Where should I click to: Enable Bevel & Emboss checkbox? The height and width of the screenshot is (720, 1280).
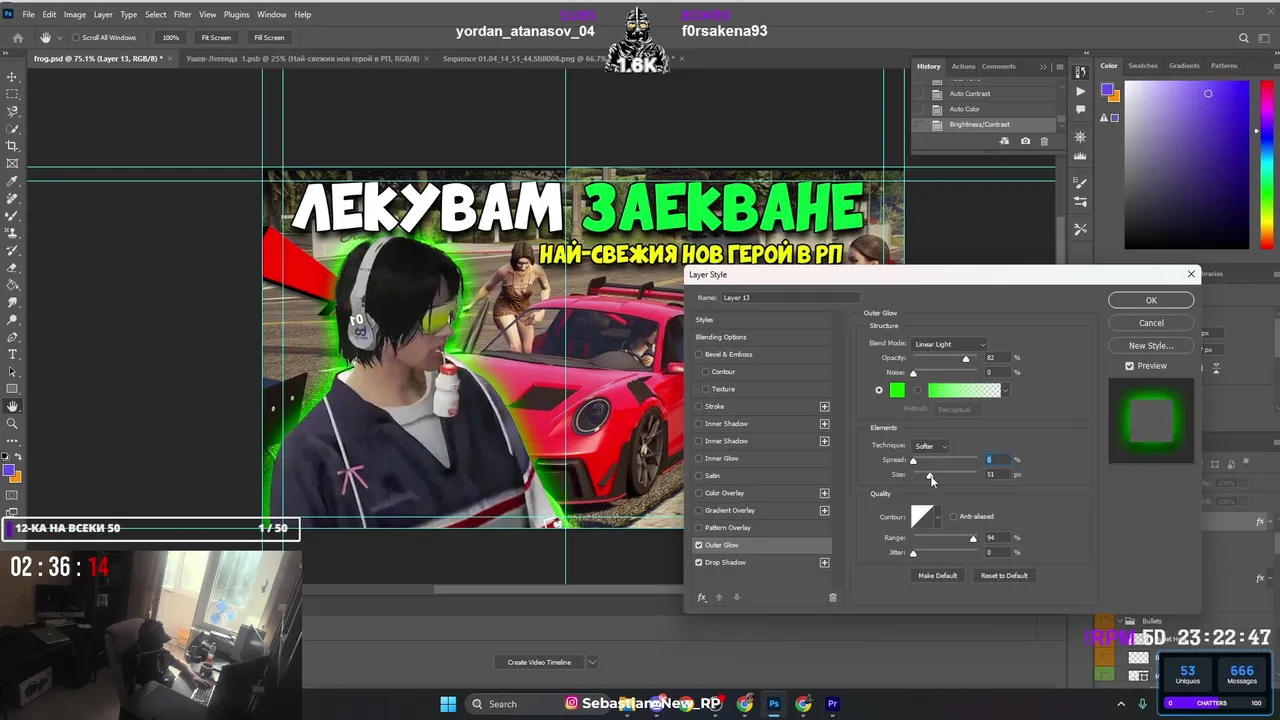pyautogui.click(x=699, y=354)
